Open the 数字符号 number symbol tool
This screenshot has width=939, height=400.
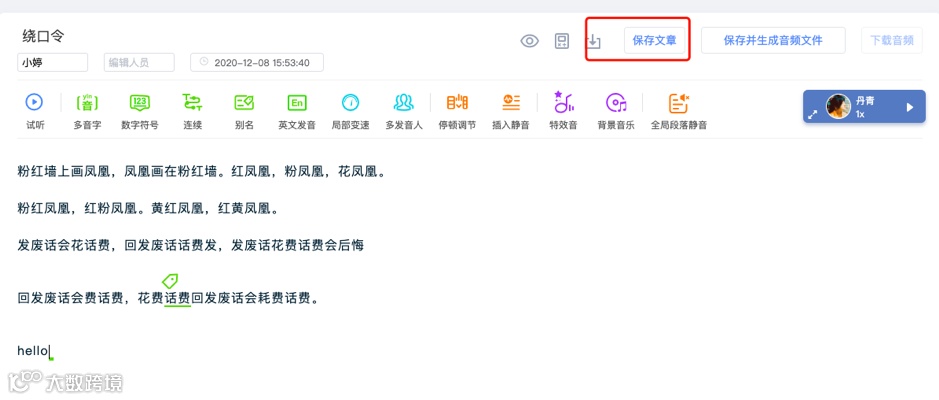[x=140, y=102]
